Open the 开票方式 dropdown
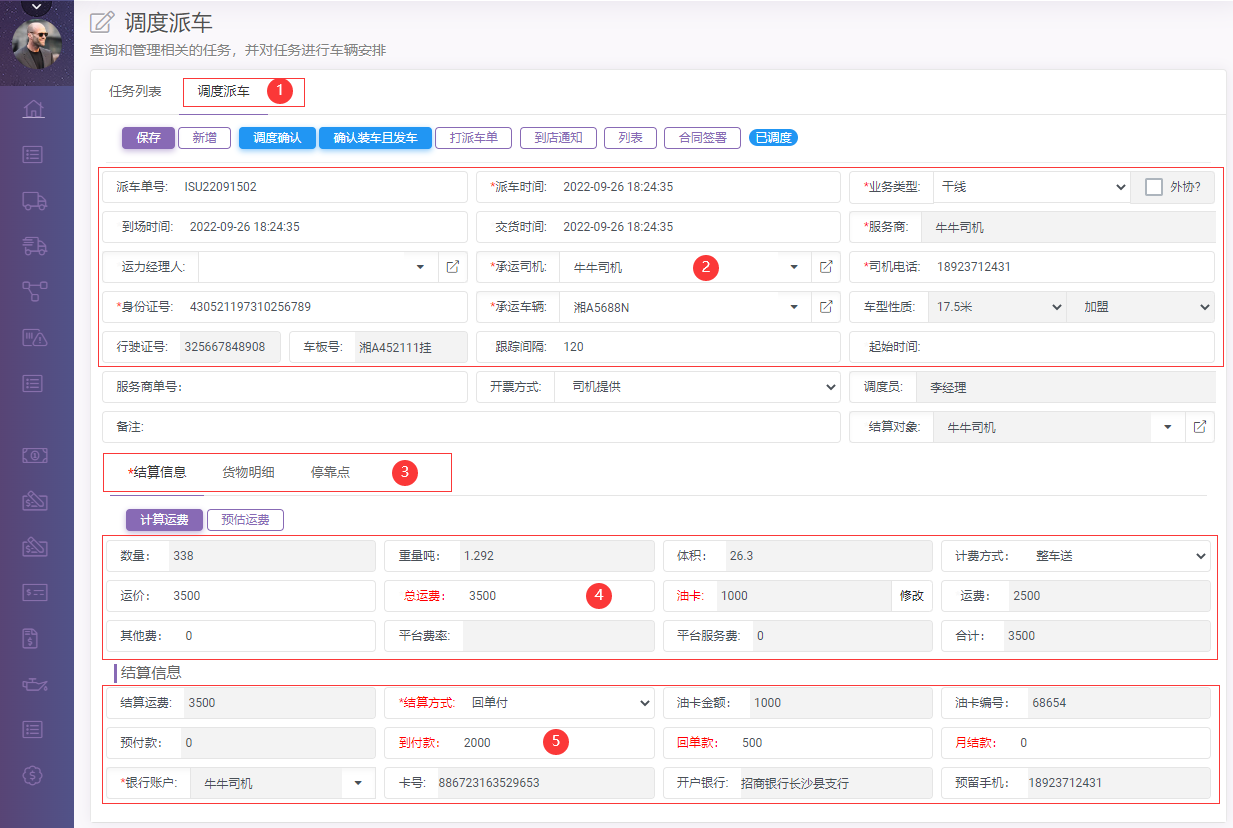1233x828 pixels. tap(696, 387)
